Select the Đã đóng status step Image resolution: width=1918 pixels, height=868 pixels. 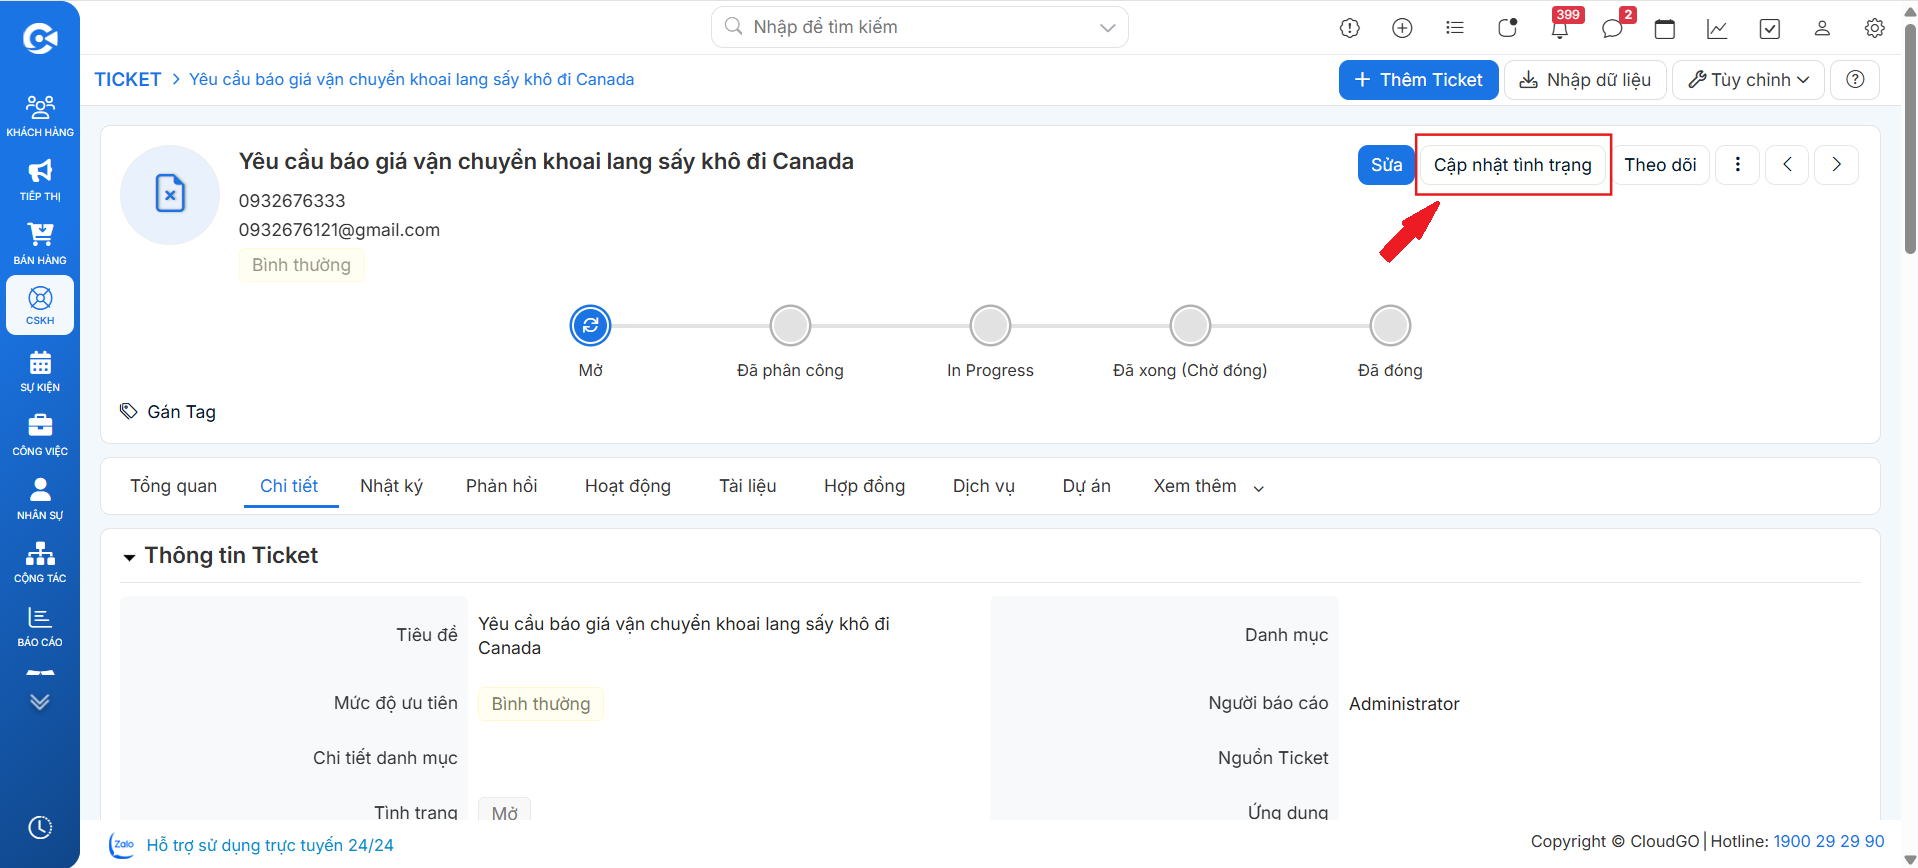(1390, 325)
